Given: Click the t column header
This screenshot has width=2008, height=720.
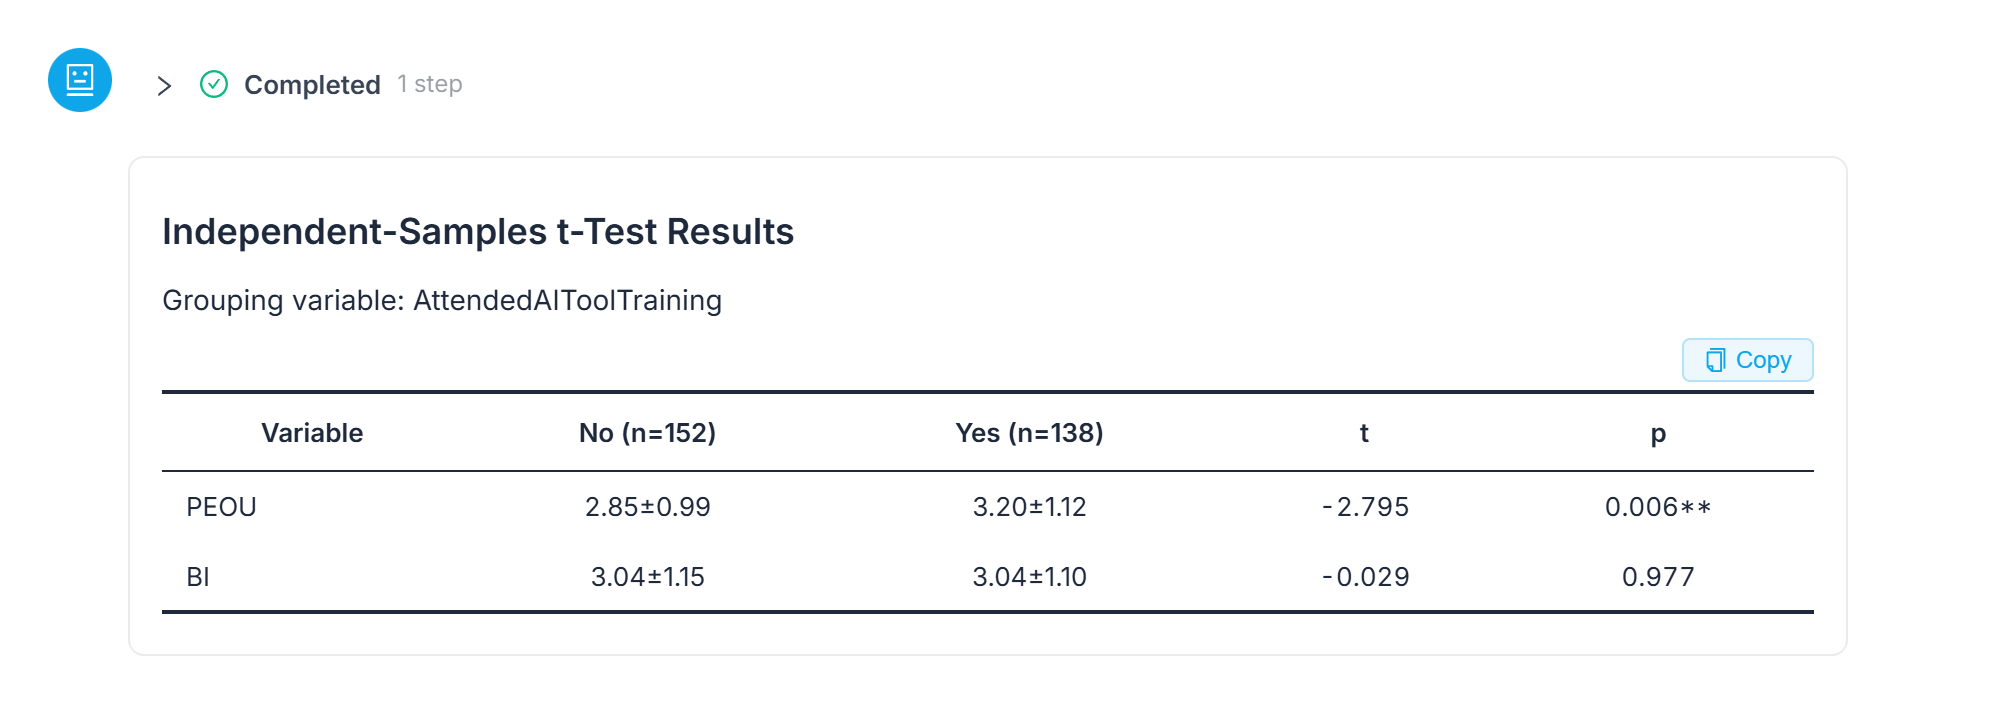Looking at the screenshot, I should click(1364, 433).
